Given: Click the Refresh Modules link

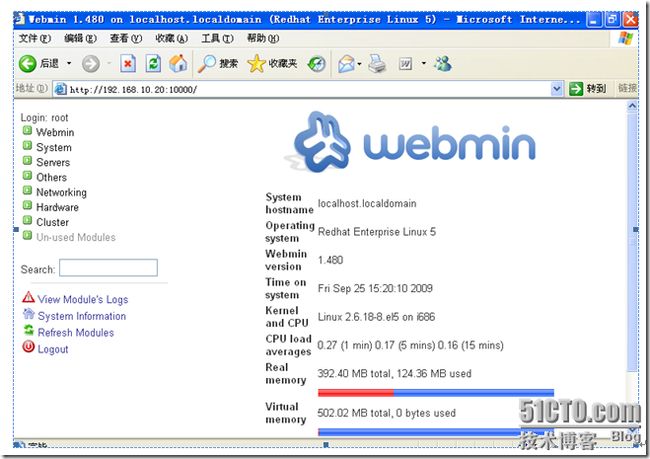Looking at the screenshot, I should (76, 333).
